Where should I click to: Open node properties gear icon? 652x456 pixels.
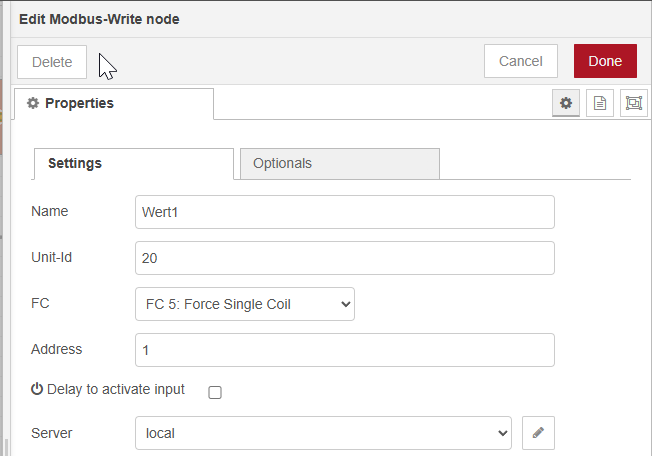[x=566, y=103]
